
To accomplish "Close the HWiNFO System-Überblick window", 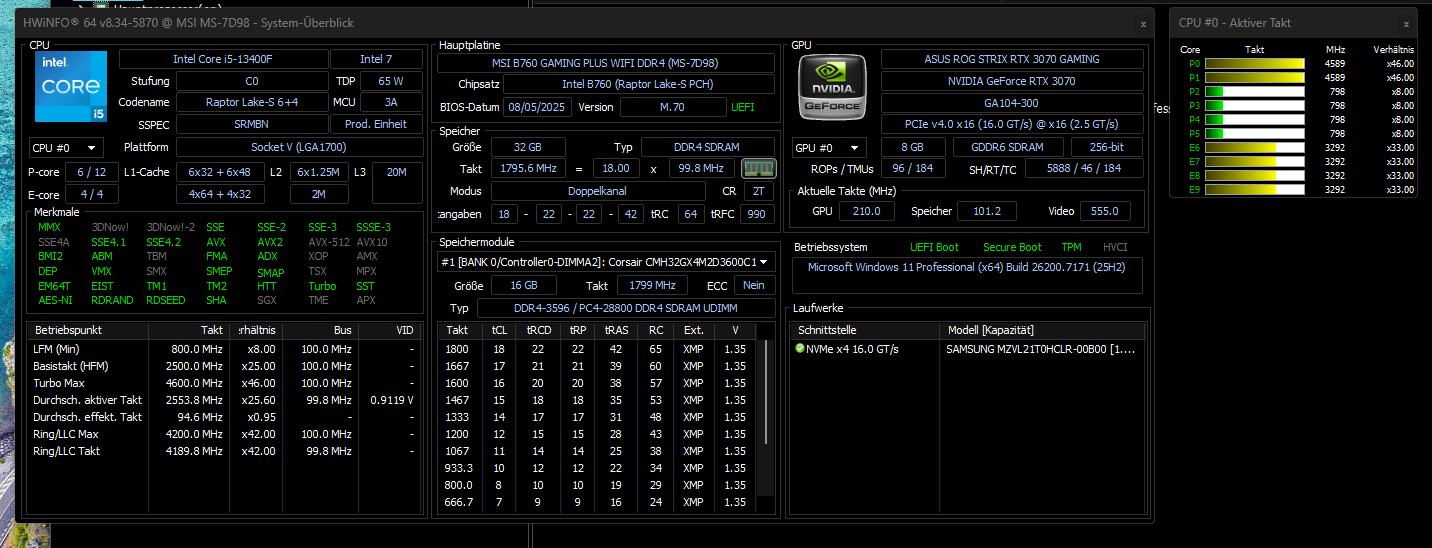I will click(1143, 23).
